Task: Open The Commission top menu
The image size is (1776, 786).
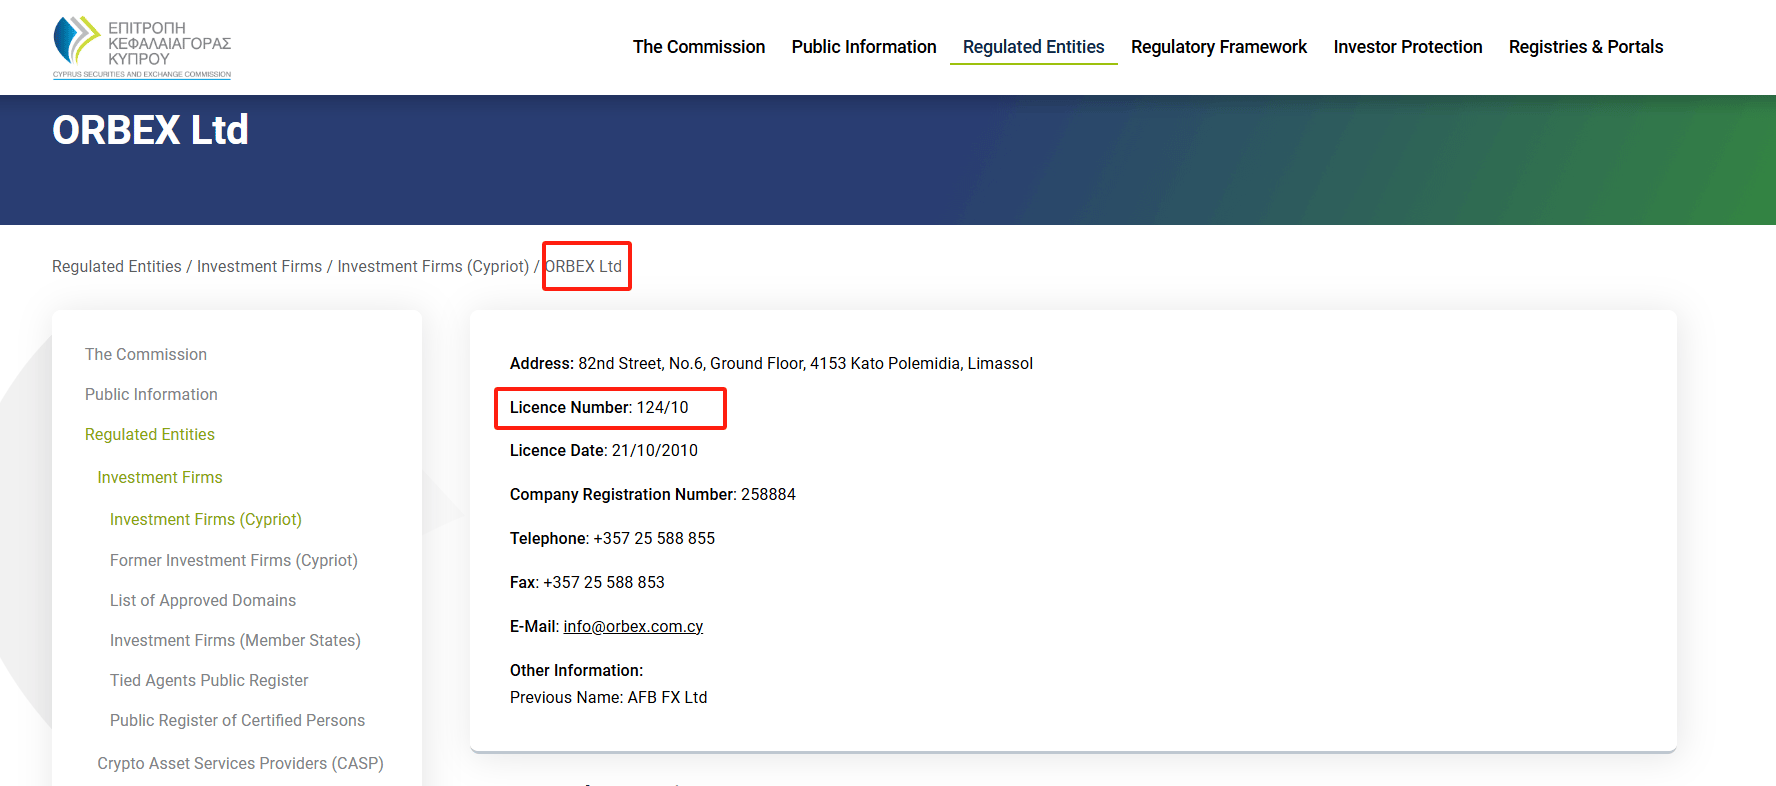Action: (x=699, y=47)
